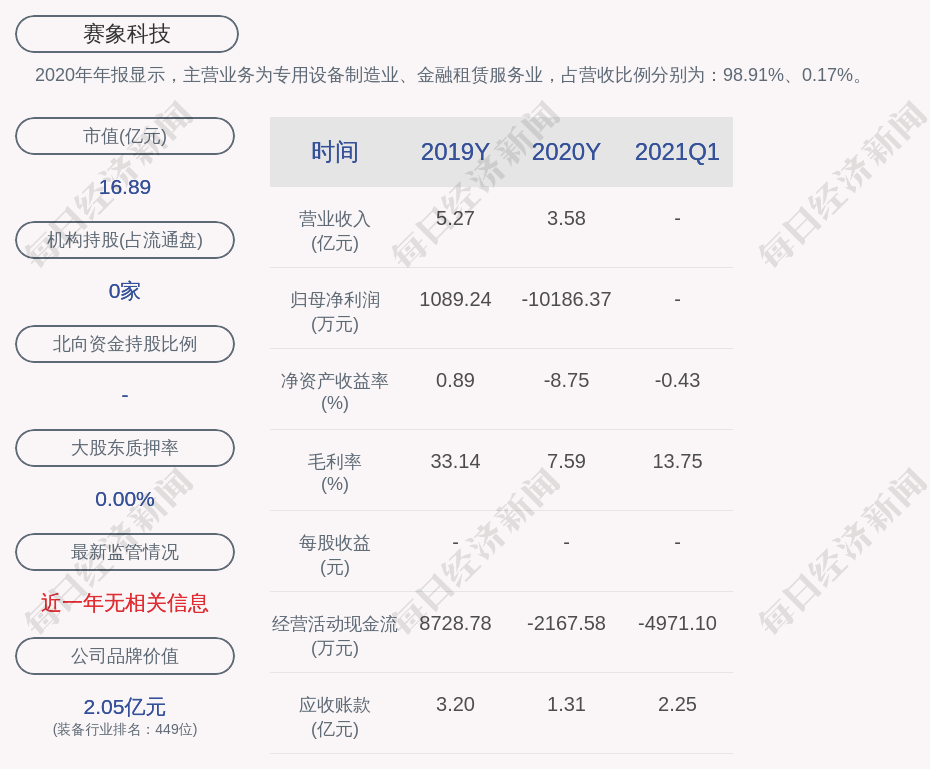This screenshot has width=930, height=769.
Task: Click receivables value 2.25
Action: tap(677, 704)
